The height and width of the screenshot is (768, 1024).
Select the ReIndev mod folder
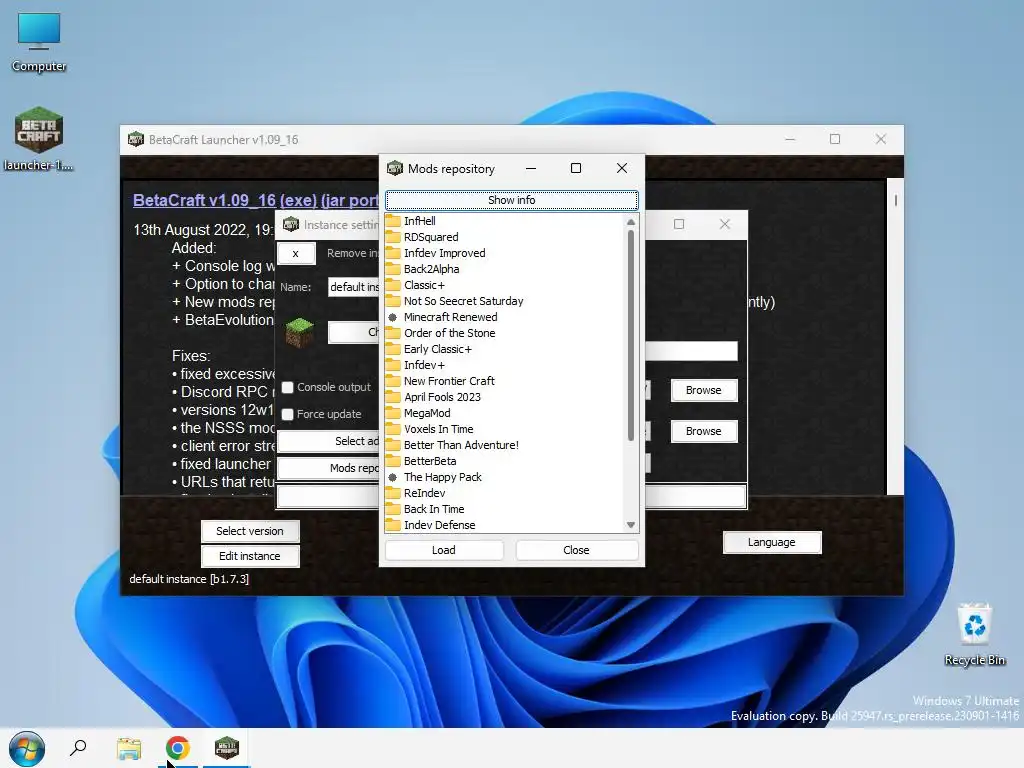tap(416, 493)
